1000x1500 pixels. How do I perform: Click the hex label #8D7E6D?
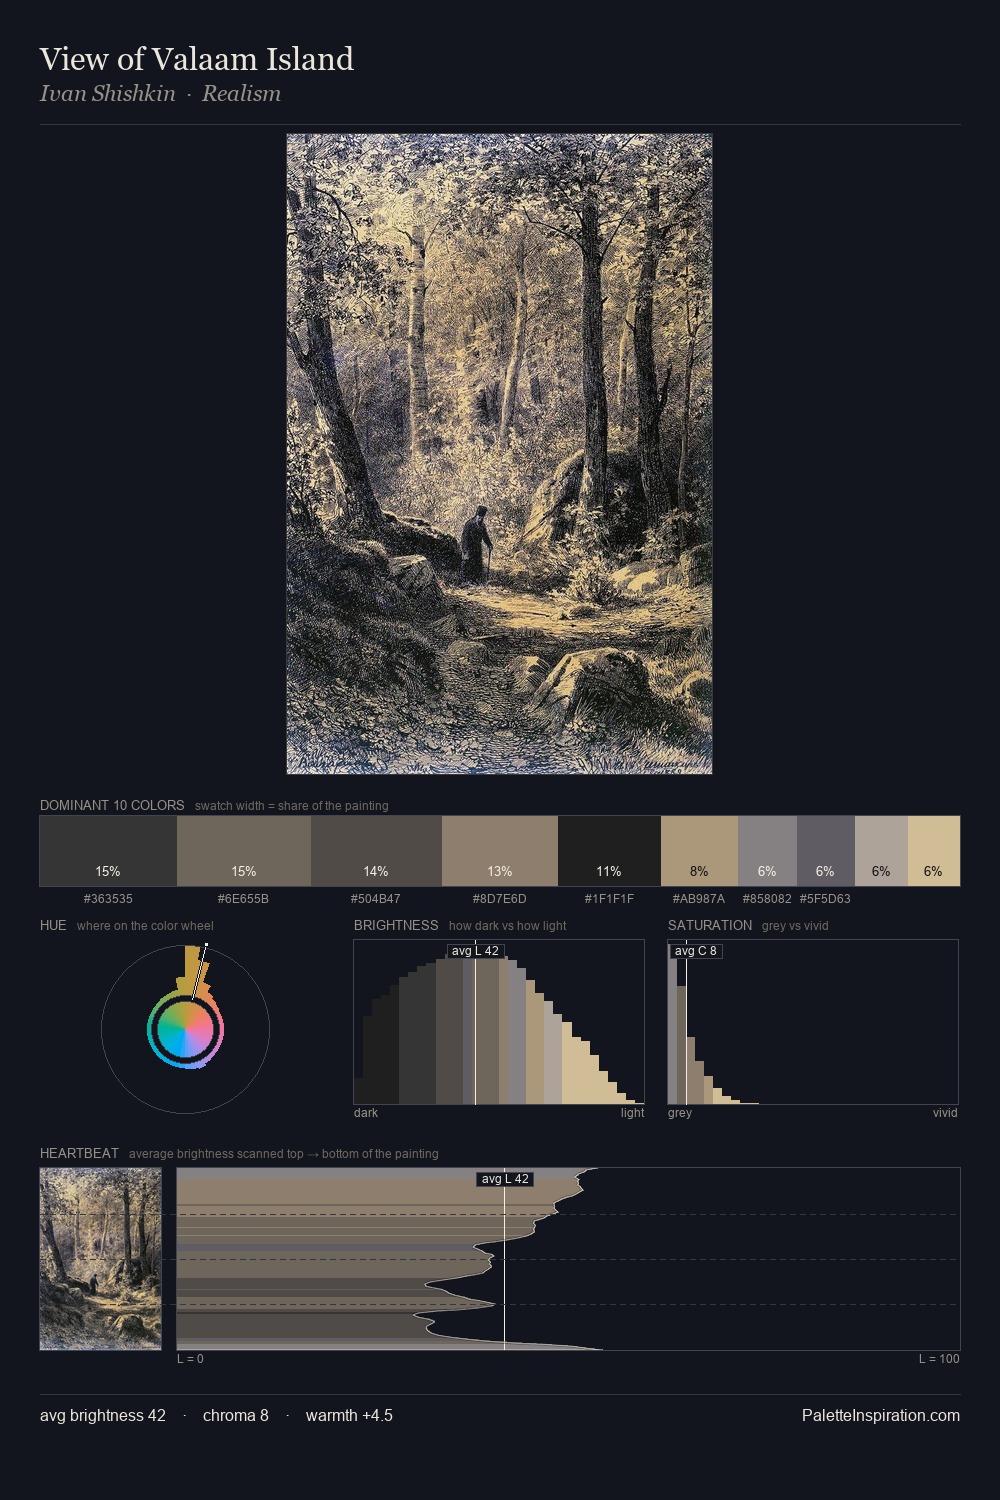(499, 899)
